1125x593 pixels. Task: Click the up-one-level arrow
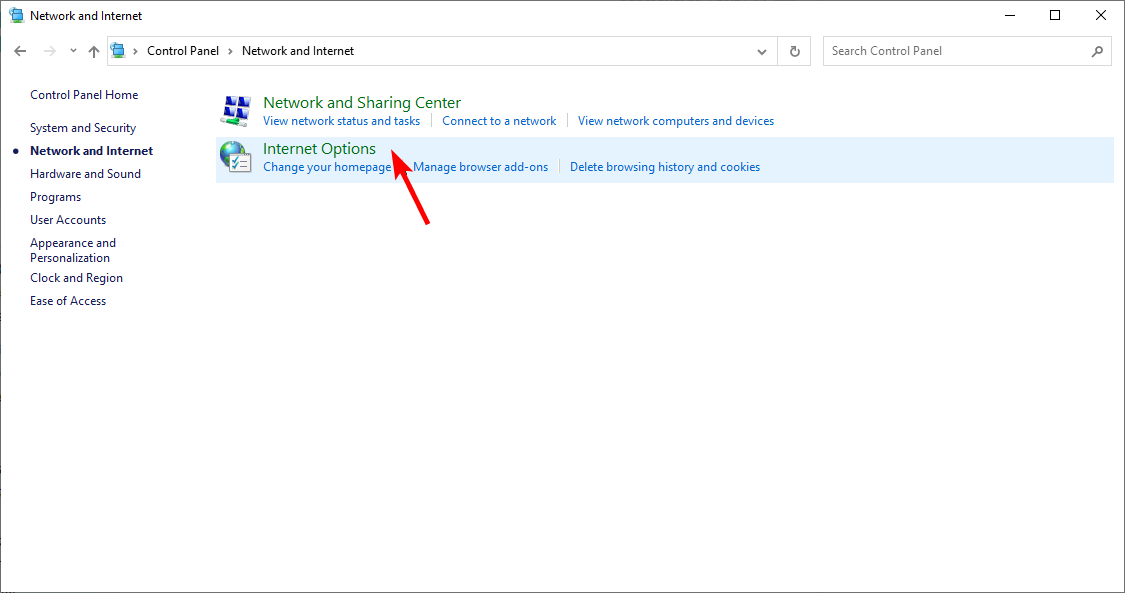click(x=94, y=51)
